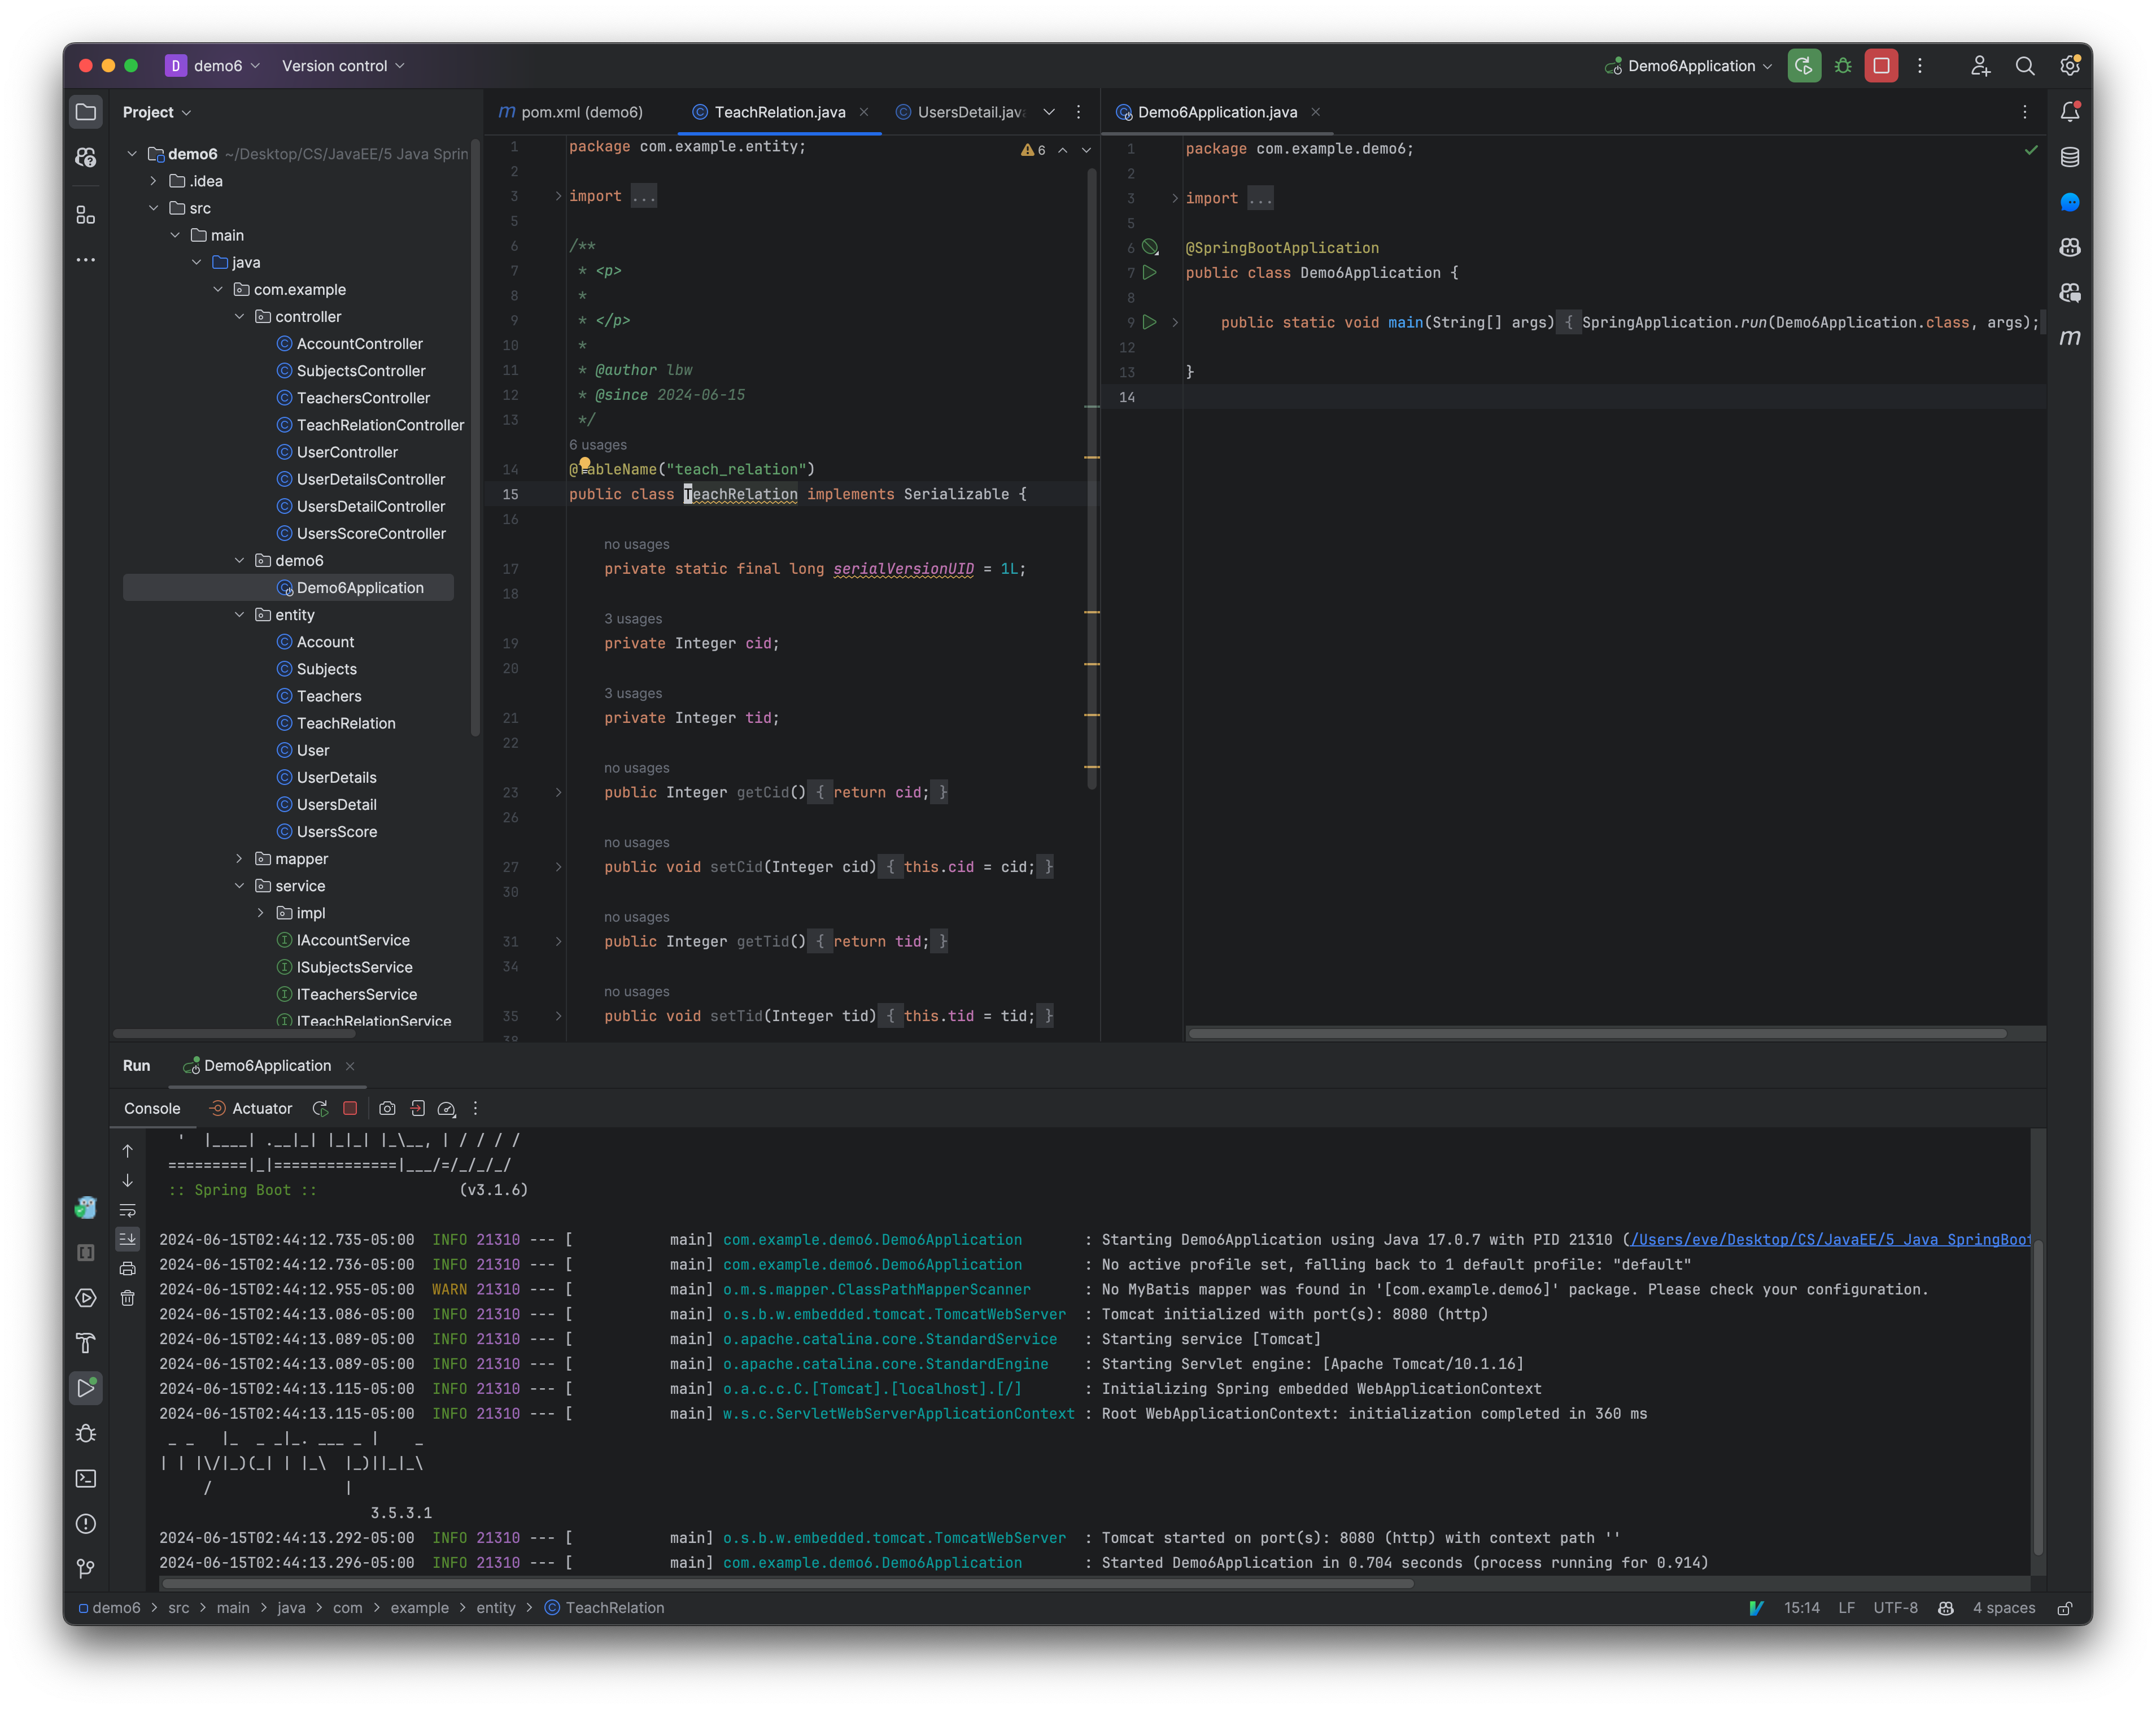Click the console toolbar stop button

click(350, 1108)
